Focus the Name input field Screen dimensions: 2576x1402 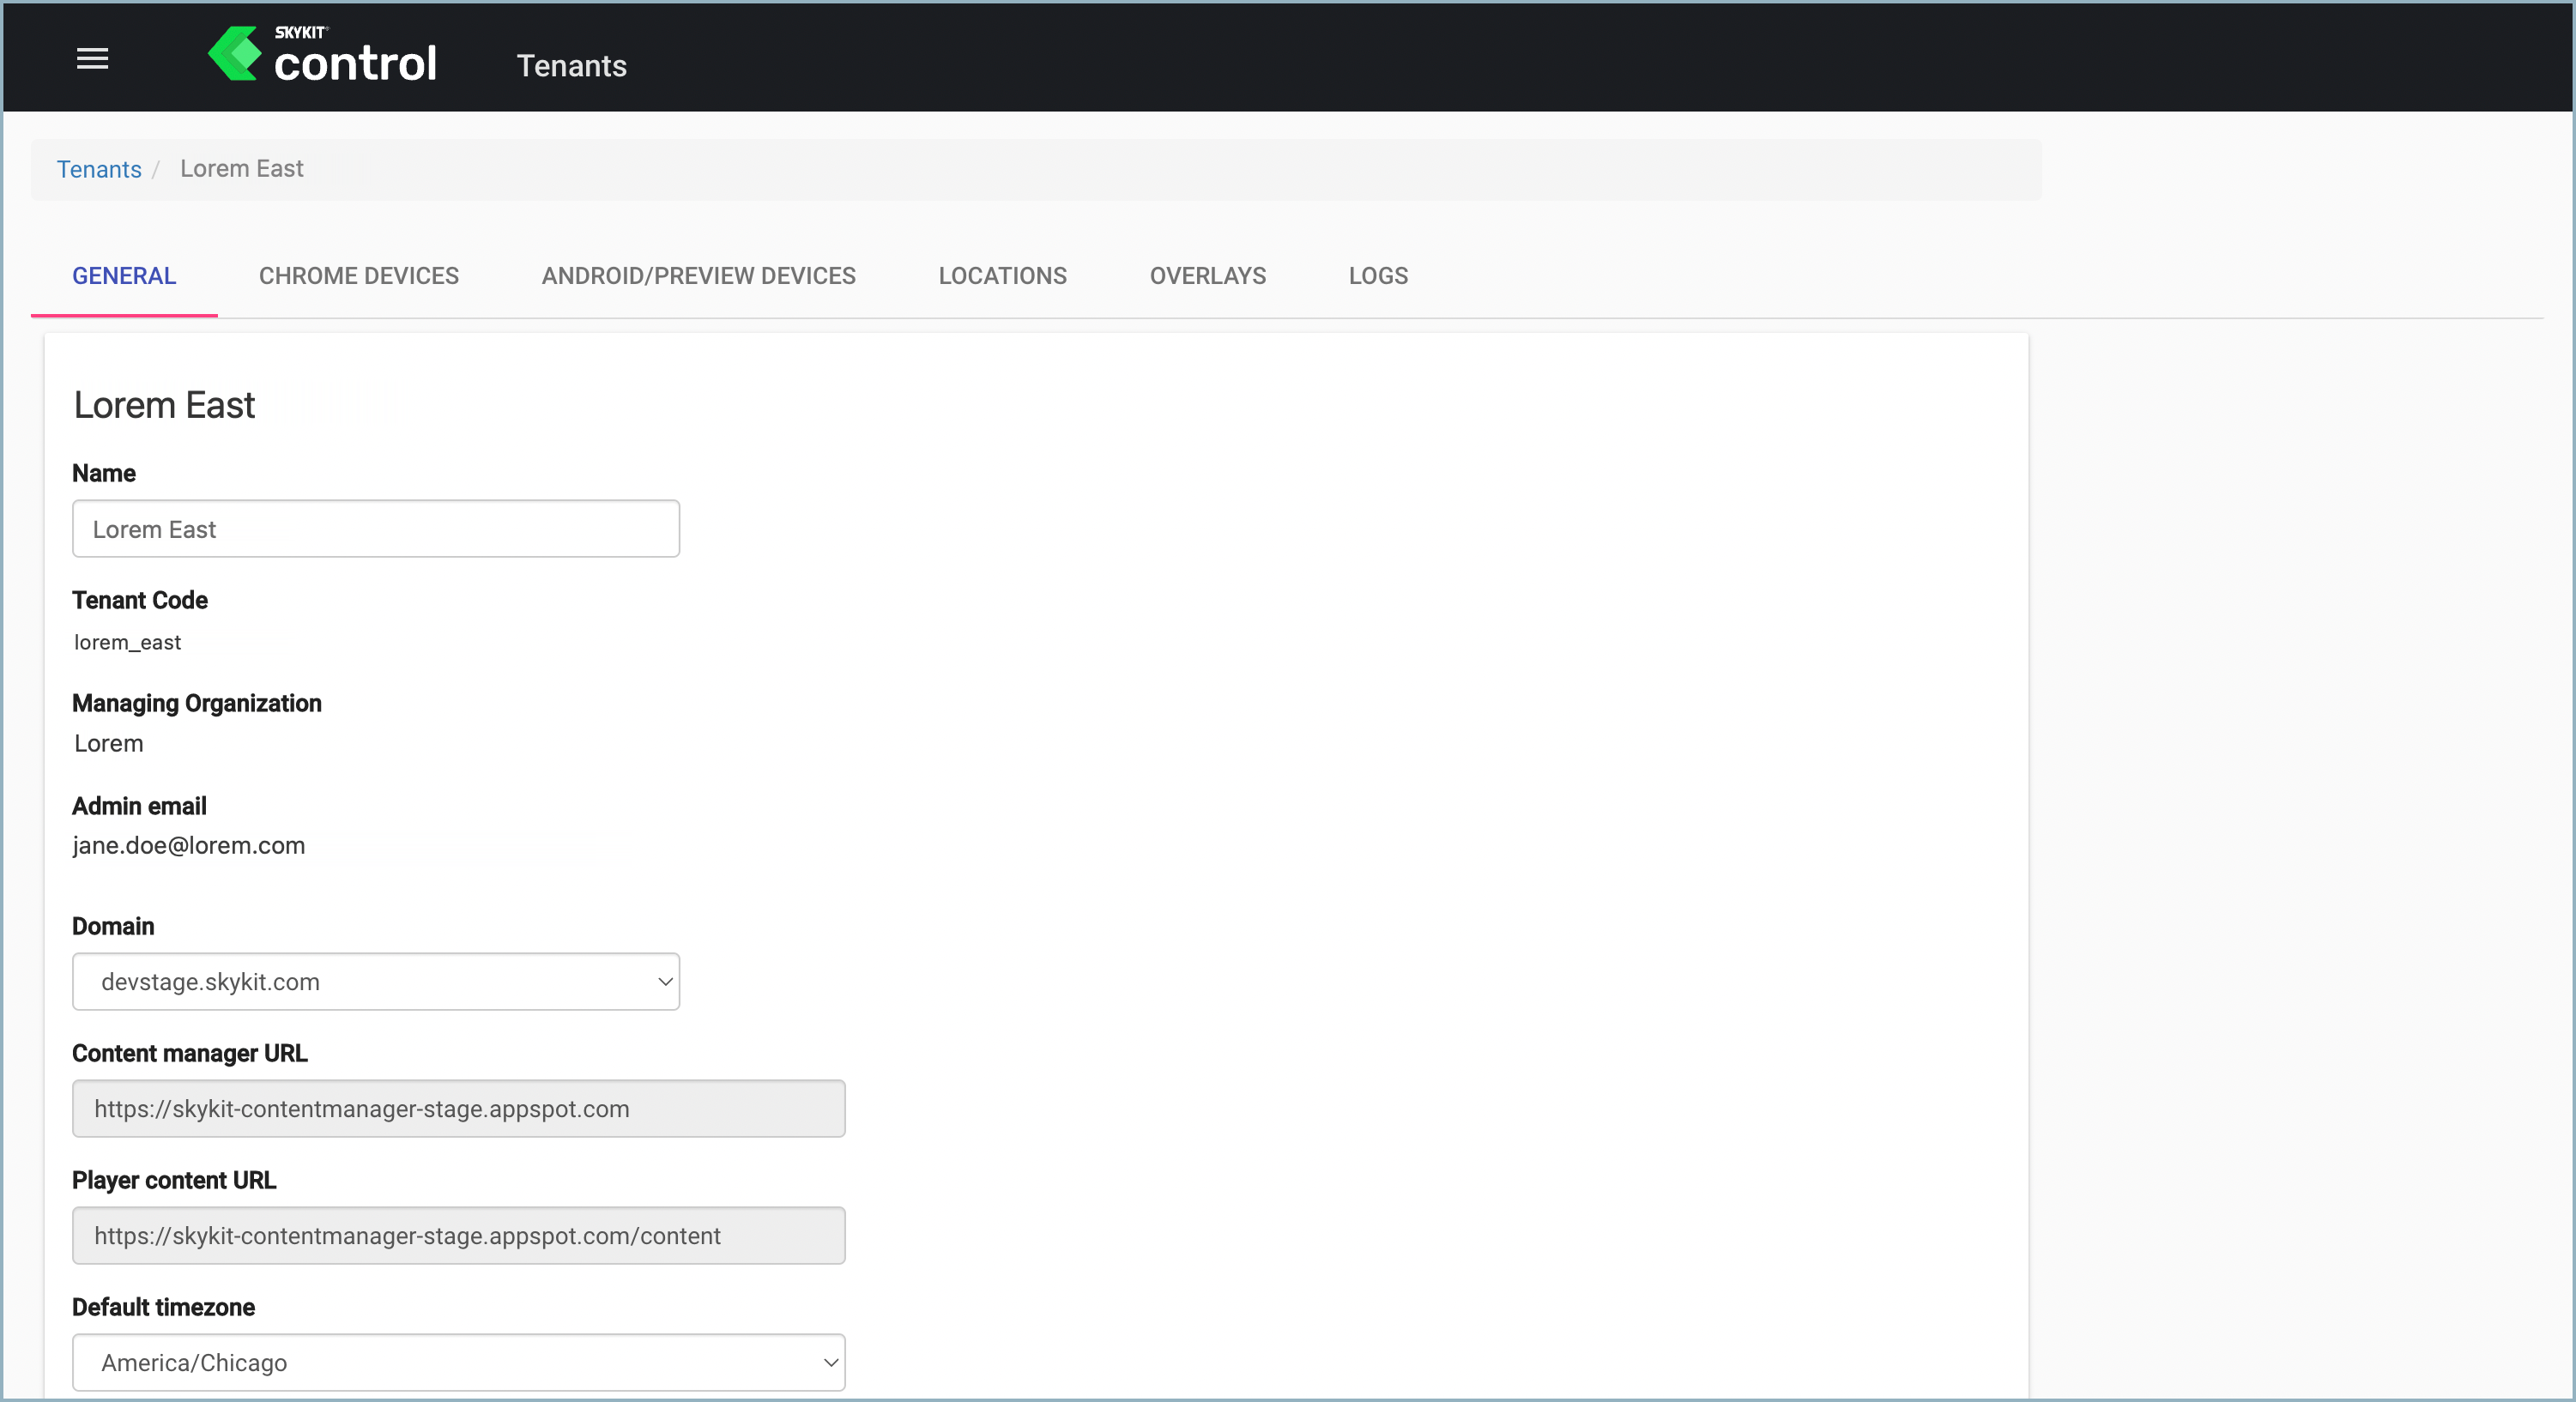click(376, 529)
